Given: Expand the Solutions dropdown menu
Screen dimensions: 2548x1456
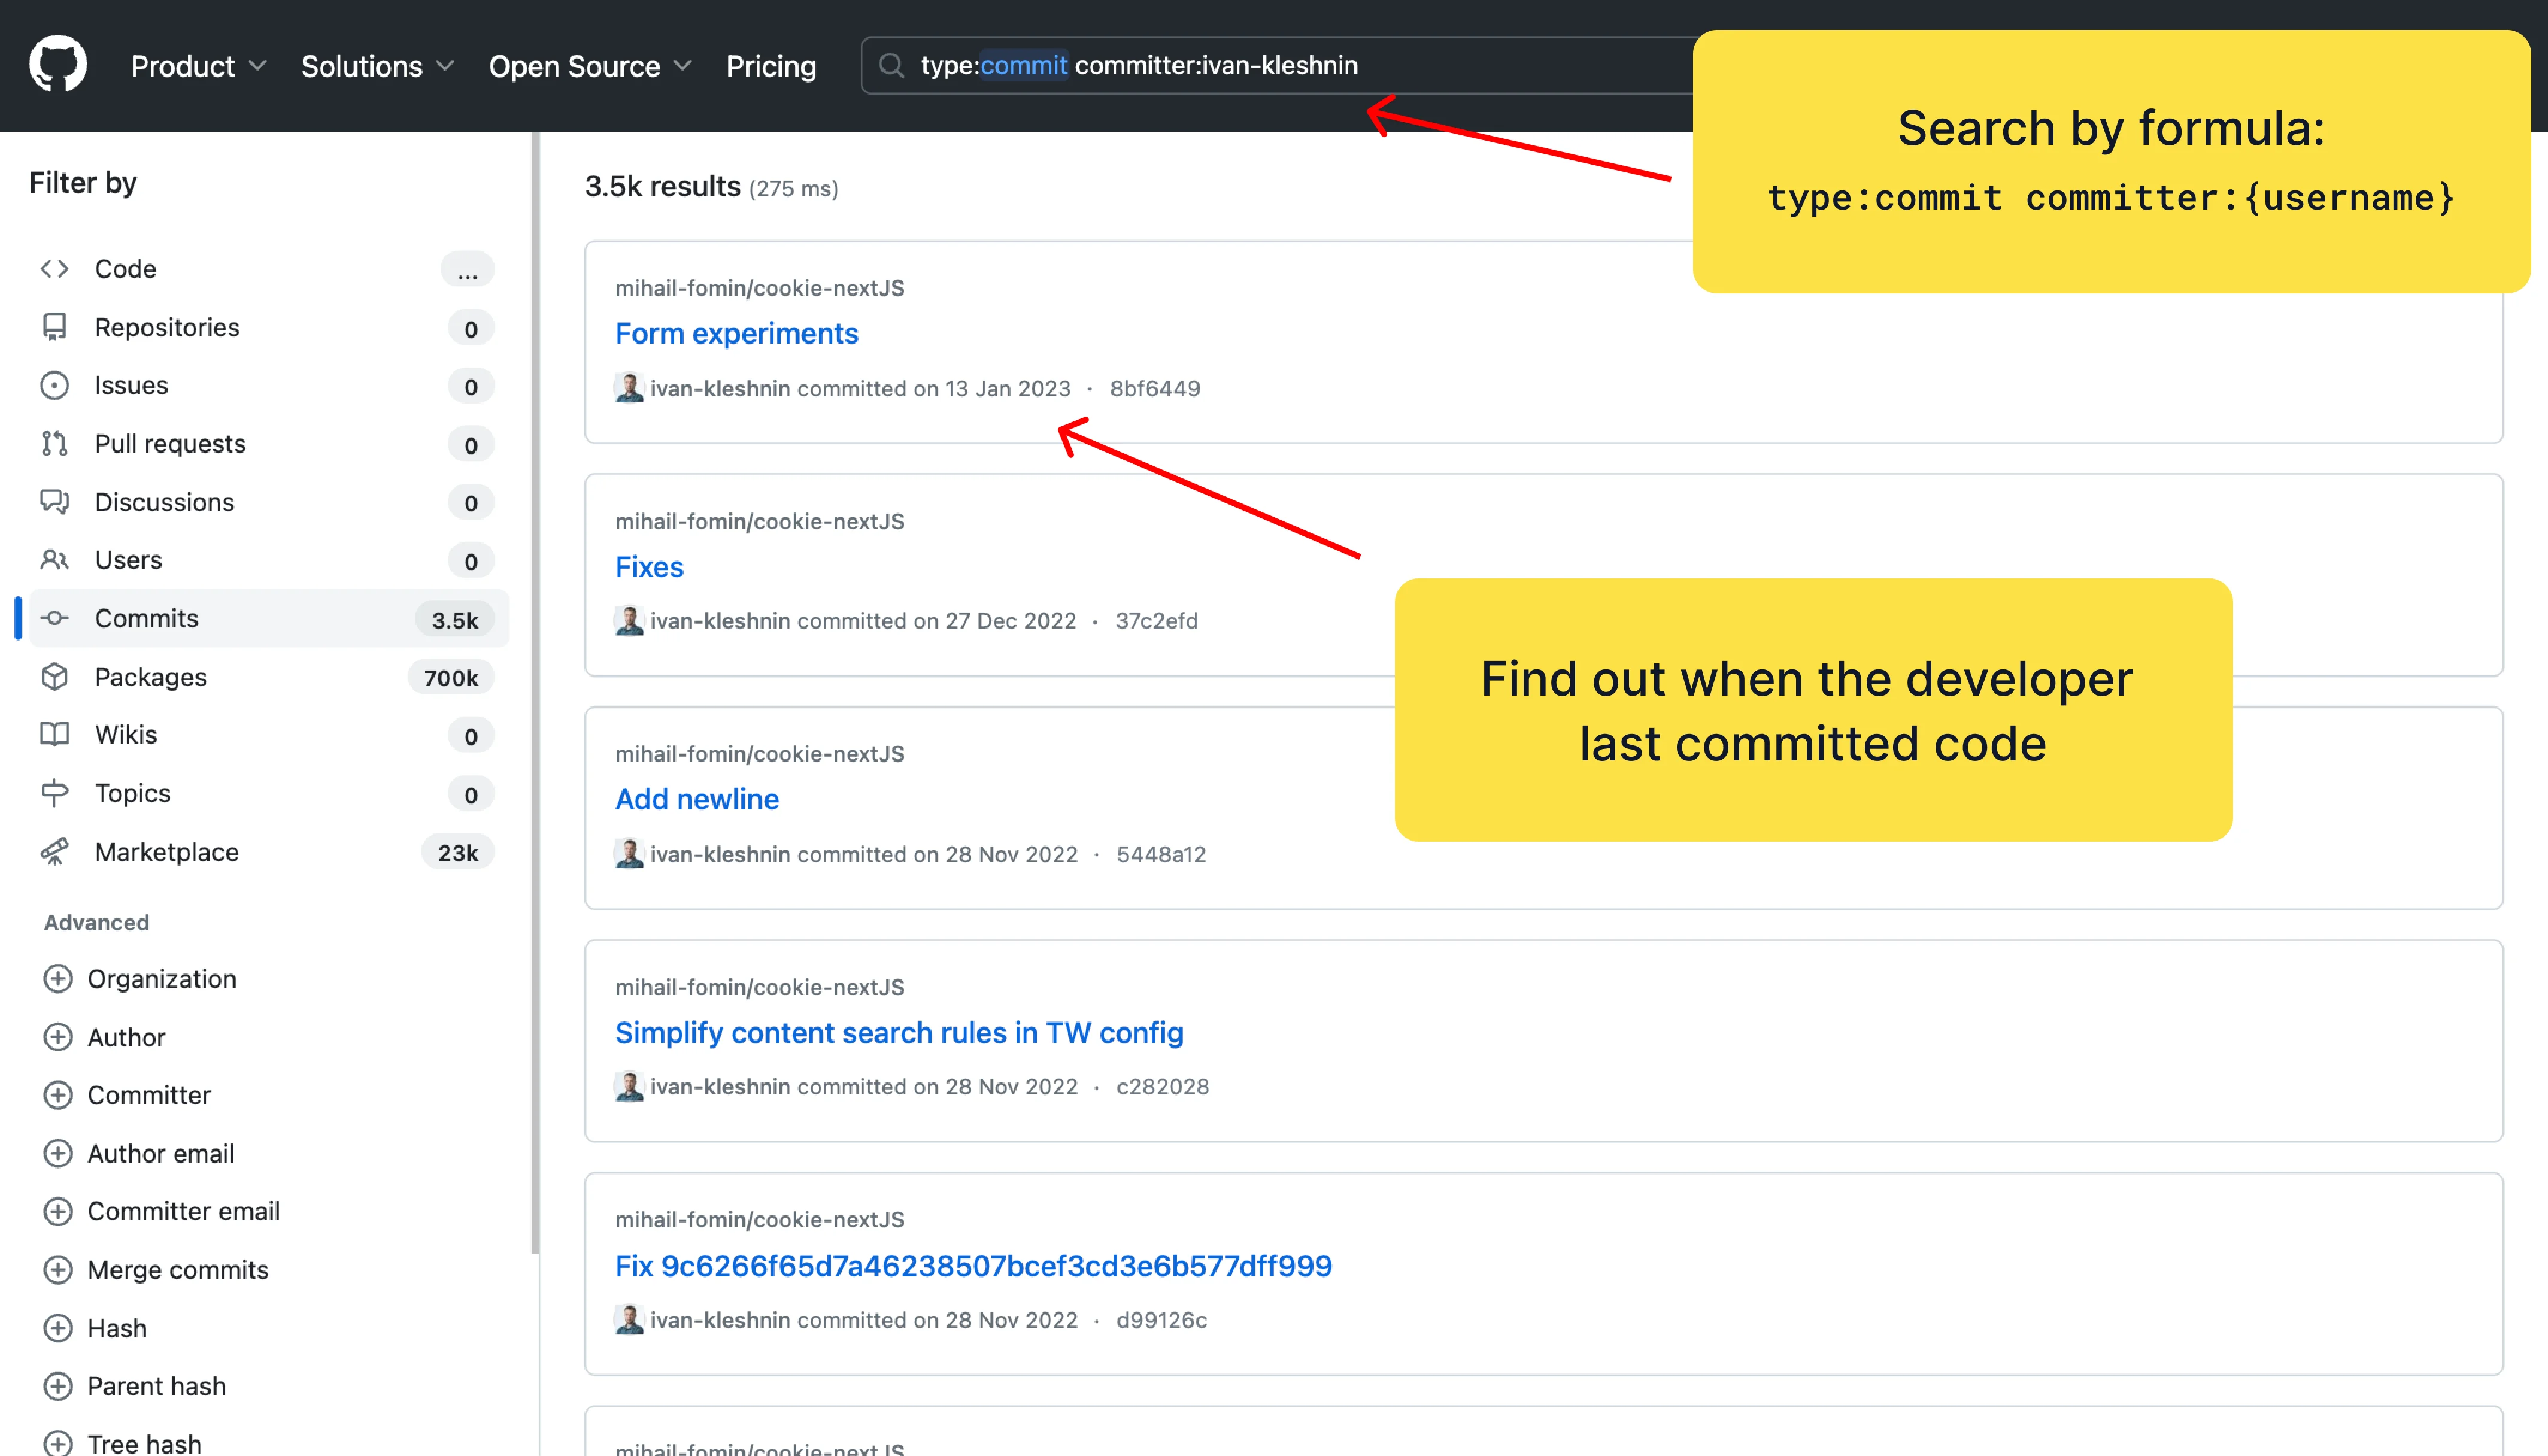Looking at the screenshot, I should point(377,66).
